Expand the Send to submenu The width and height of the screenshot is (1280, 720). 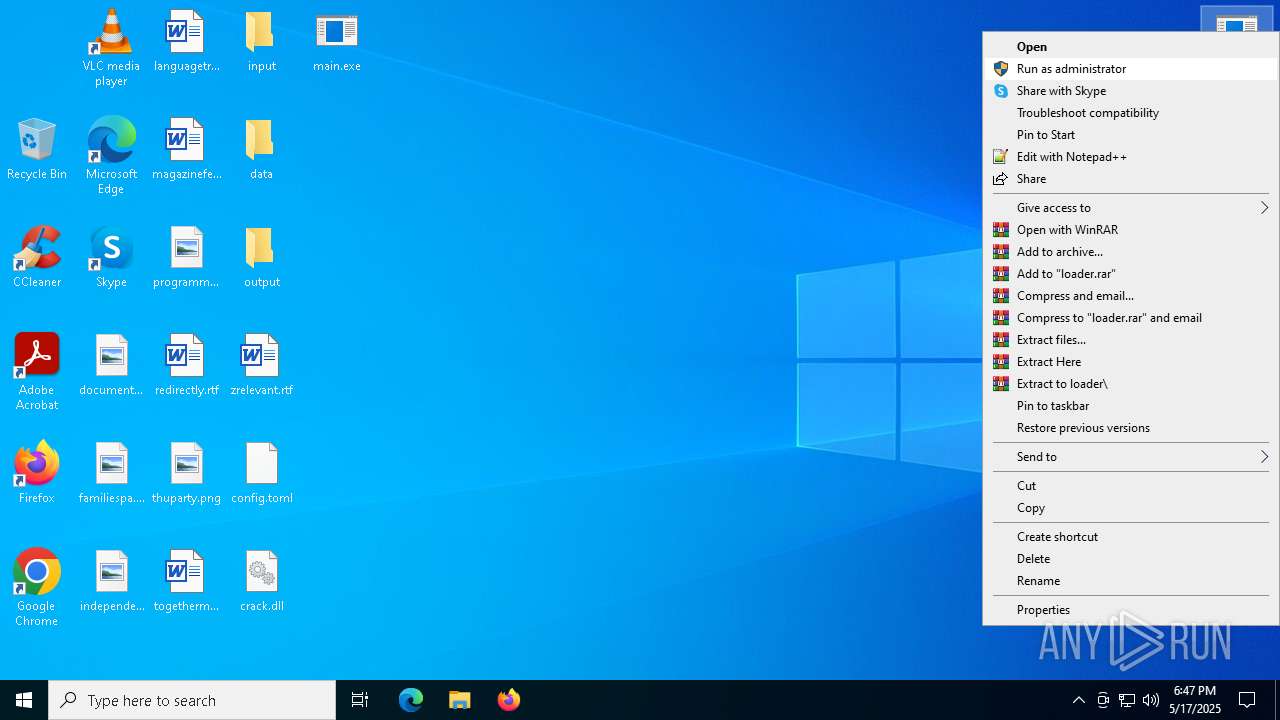pyautogui.click(x=1130, y=457)
